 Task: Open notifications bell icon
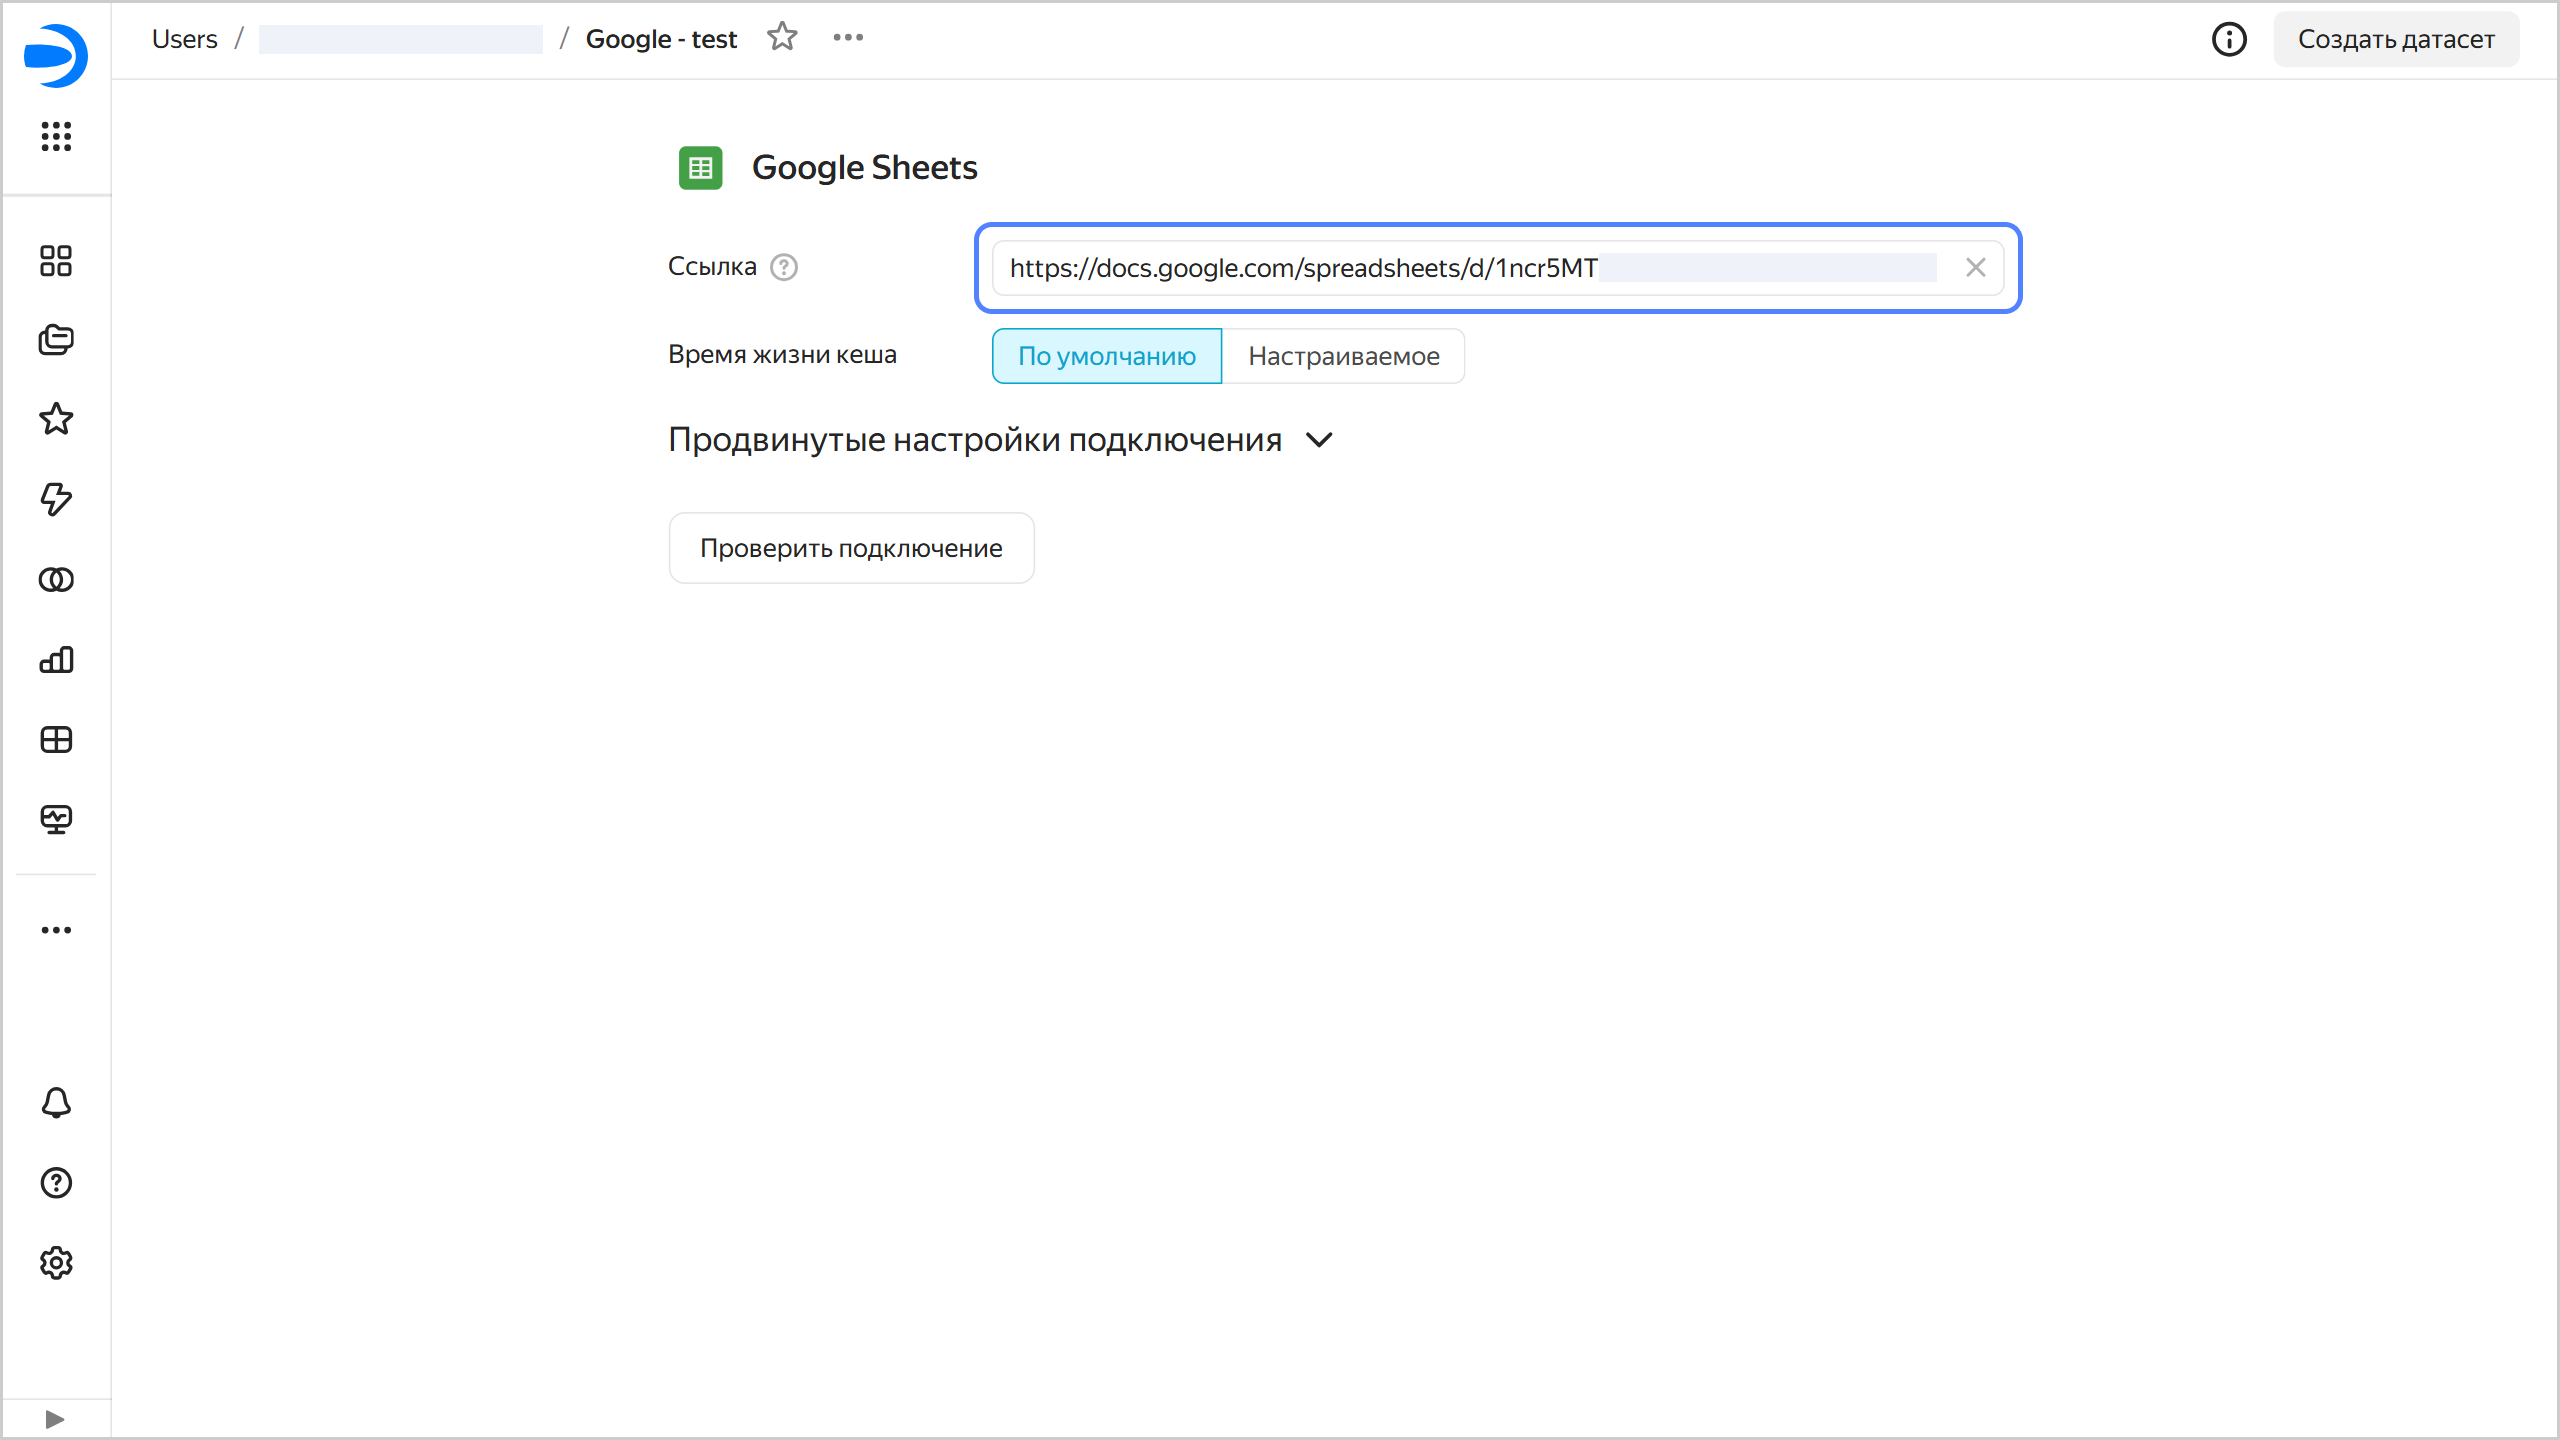(56, 1103)
